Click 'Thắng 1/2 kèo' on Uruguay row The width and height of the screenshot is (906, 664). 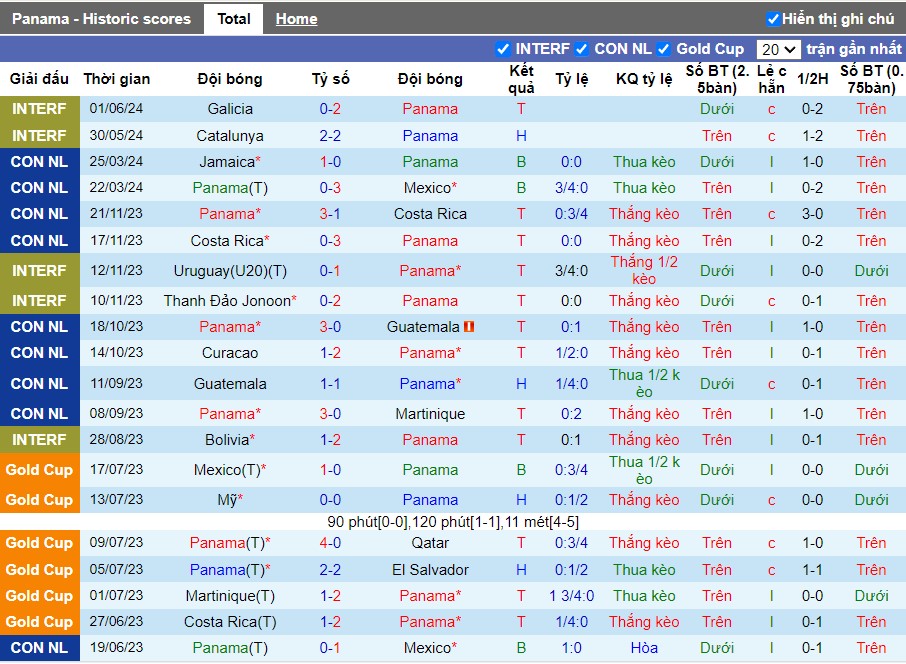[644, 270]
